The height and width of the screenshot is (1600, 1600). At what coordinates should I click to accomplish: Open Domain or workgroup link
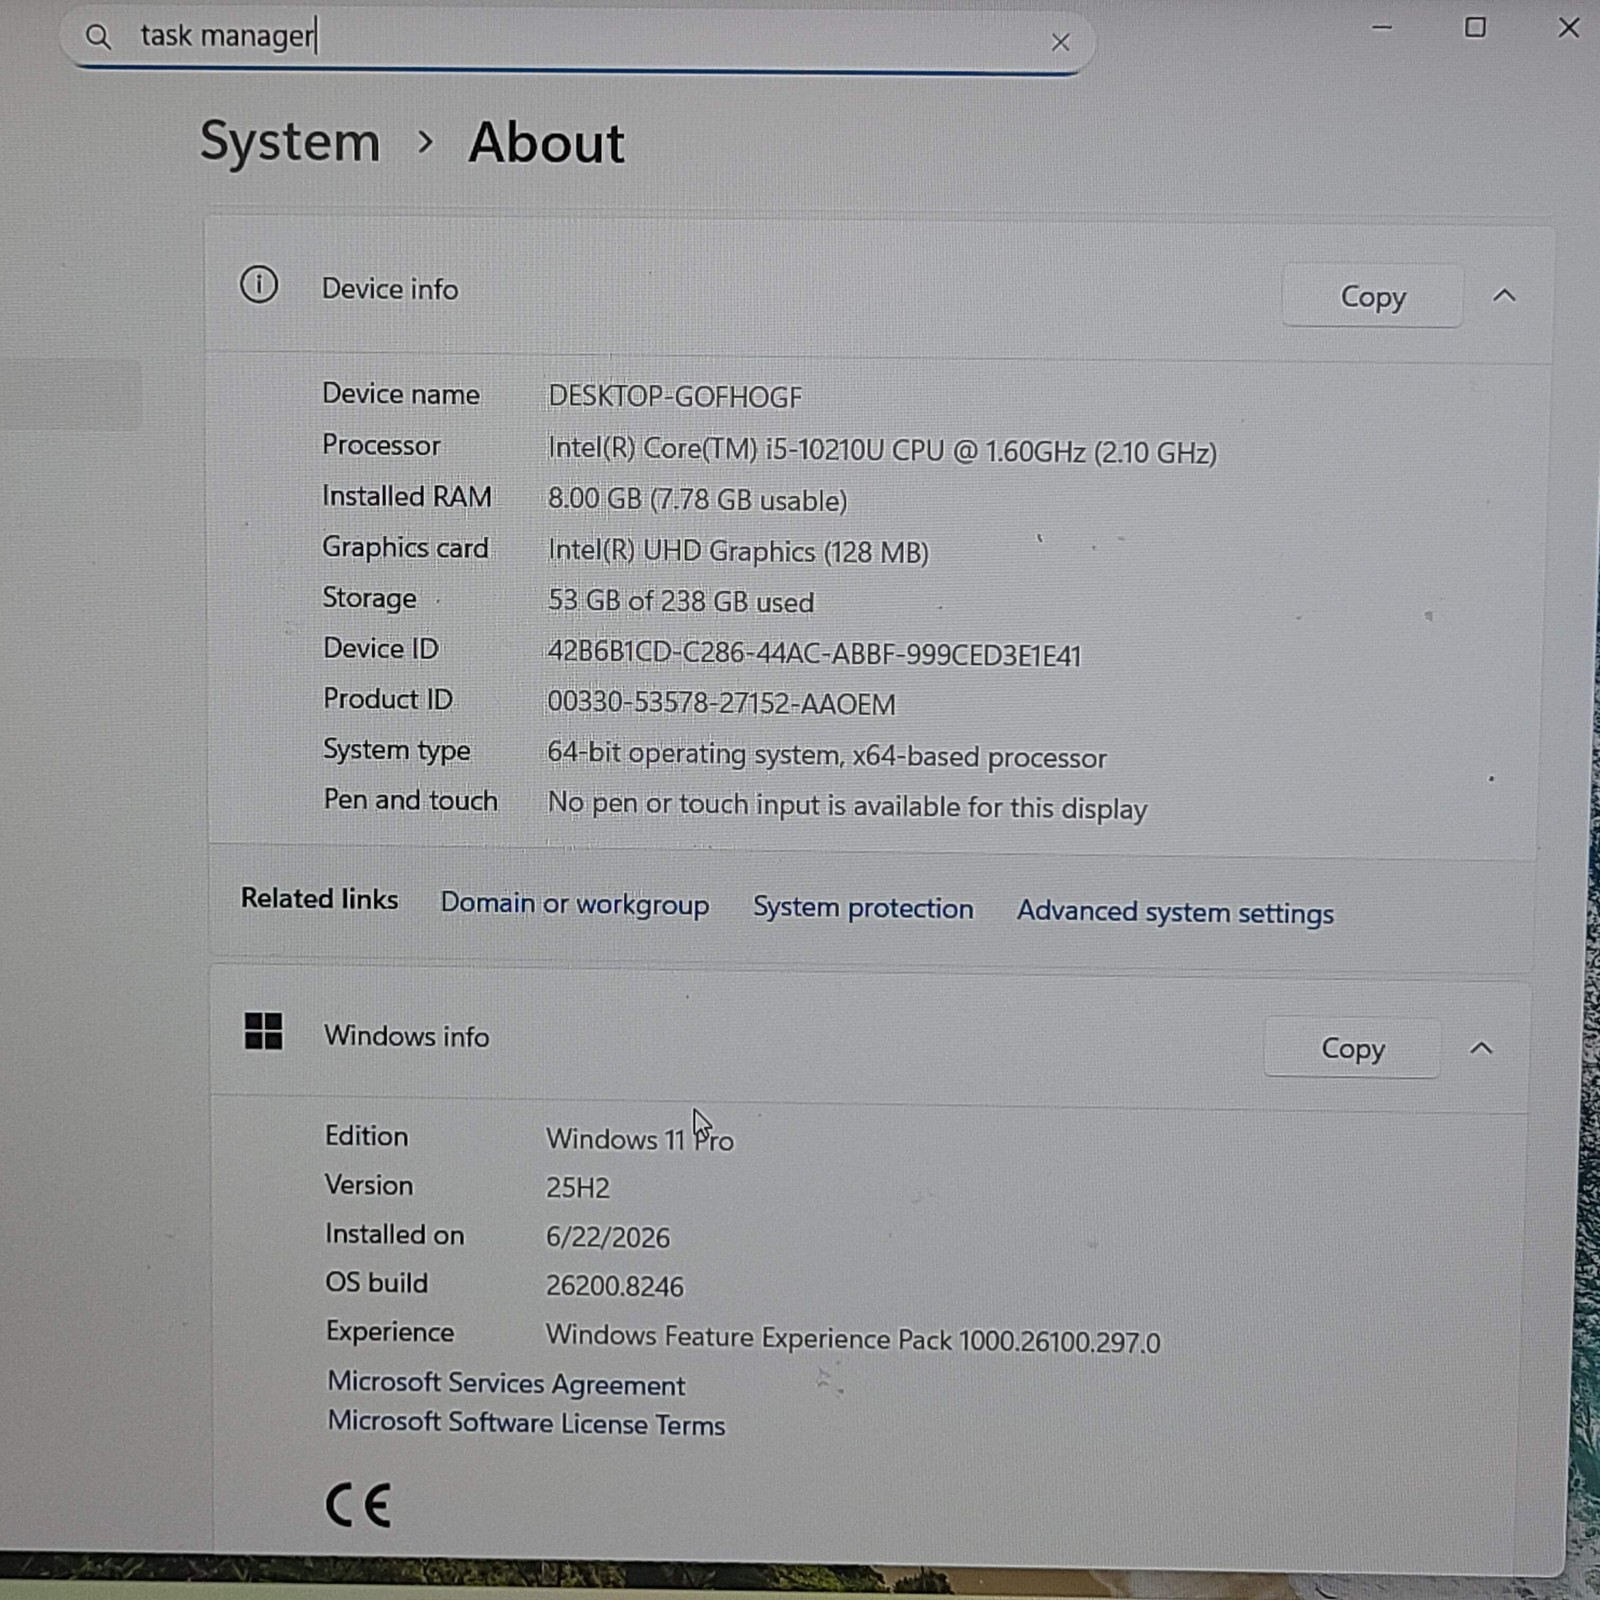pyautogui.click(x=575, y=903)
